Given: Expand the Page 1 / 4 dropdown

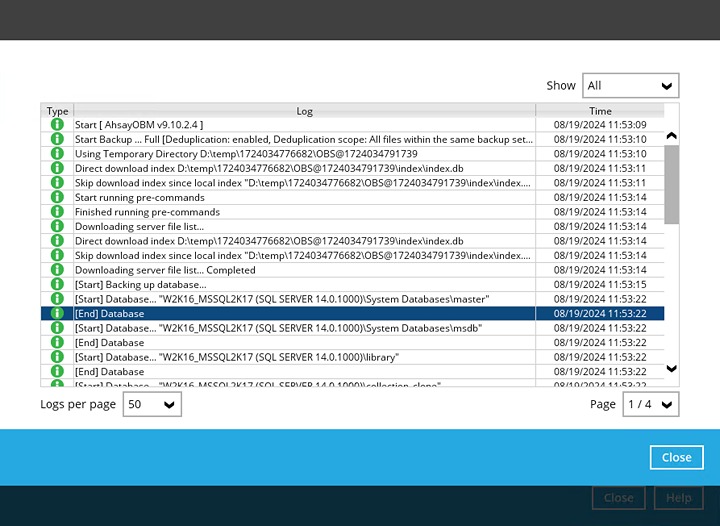Looking at the screenshot, I should pos(650,404).
